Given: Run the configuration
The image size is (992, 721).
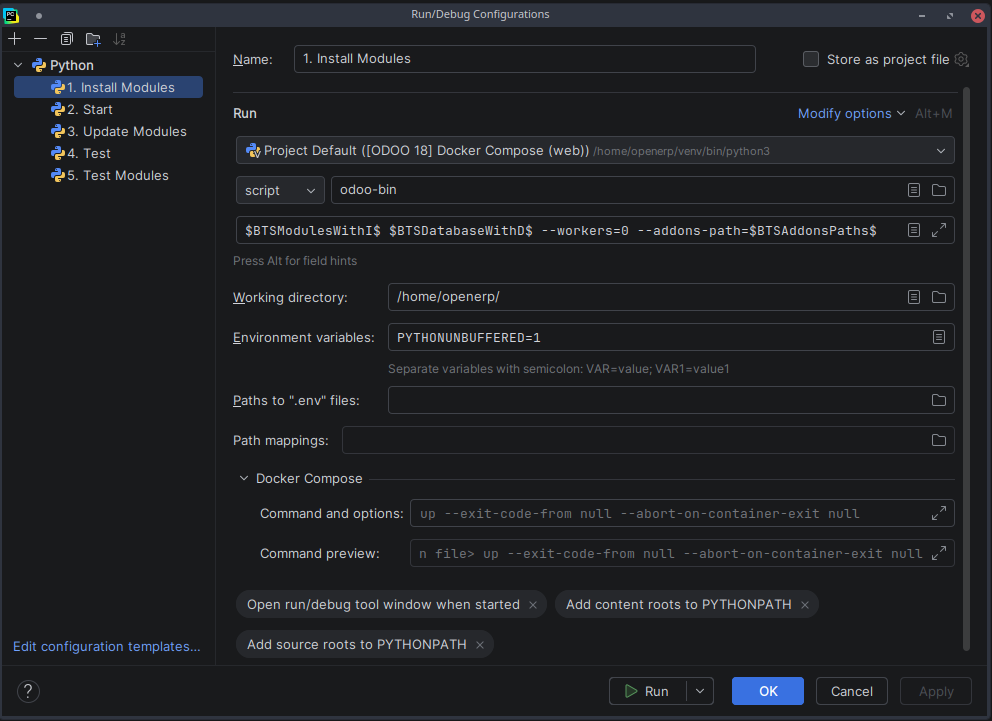Looking at the screenshot, I should pyautogui.click(x=648, y=691).
